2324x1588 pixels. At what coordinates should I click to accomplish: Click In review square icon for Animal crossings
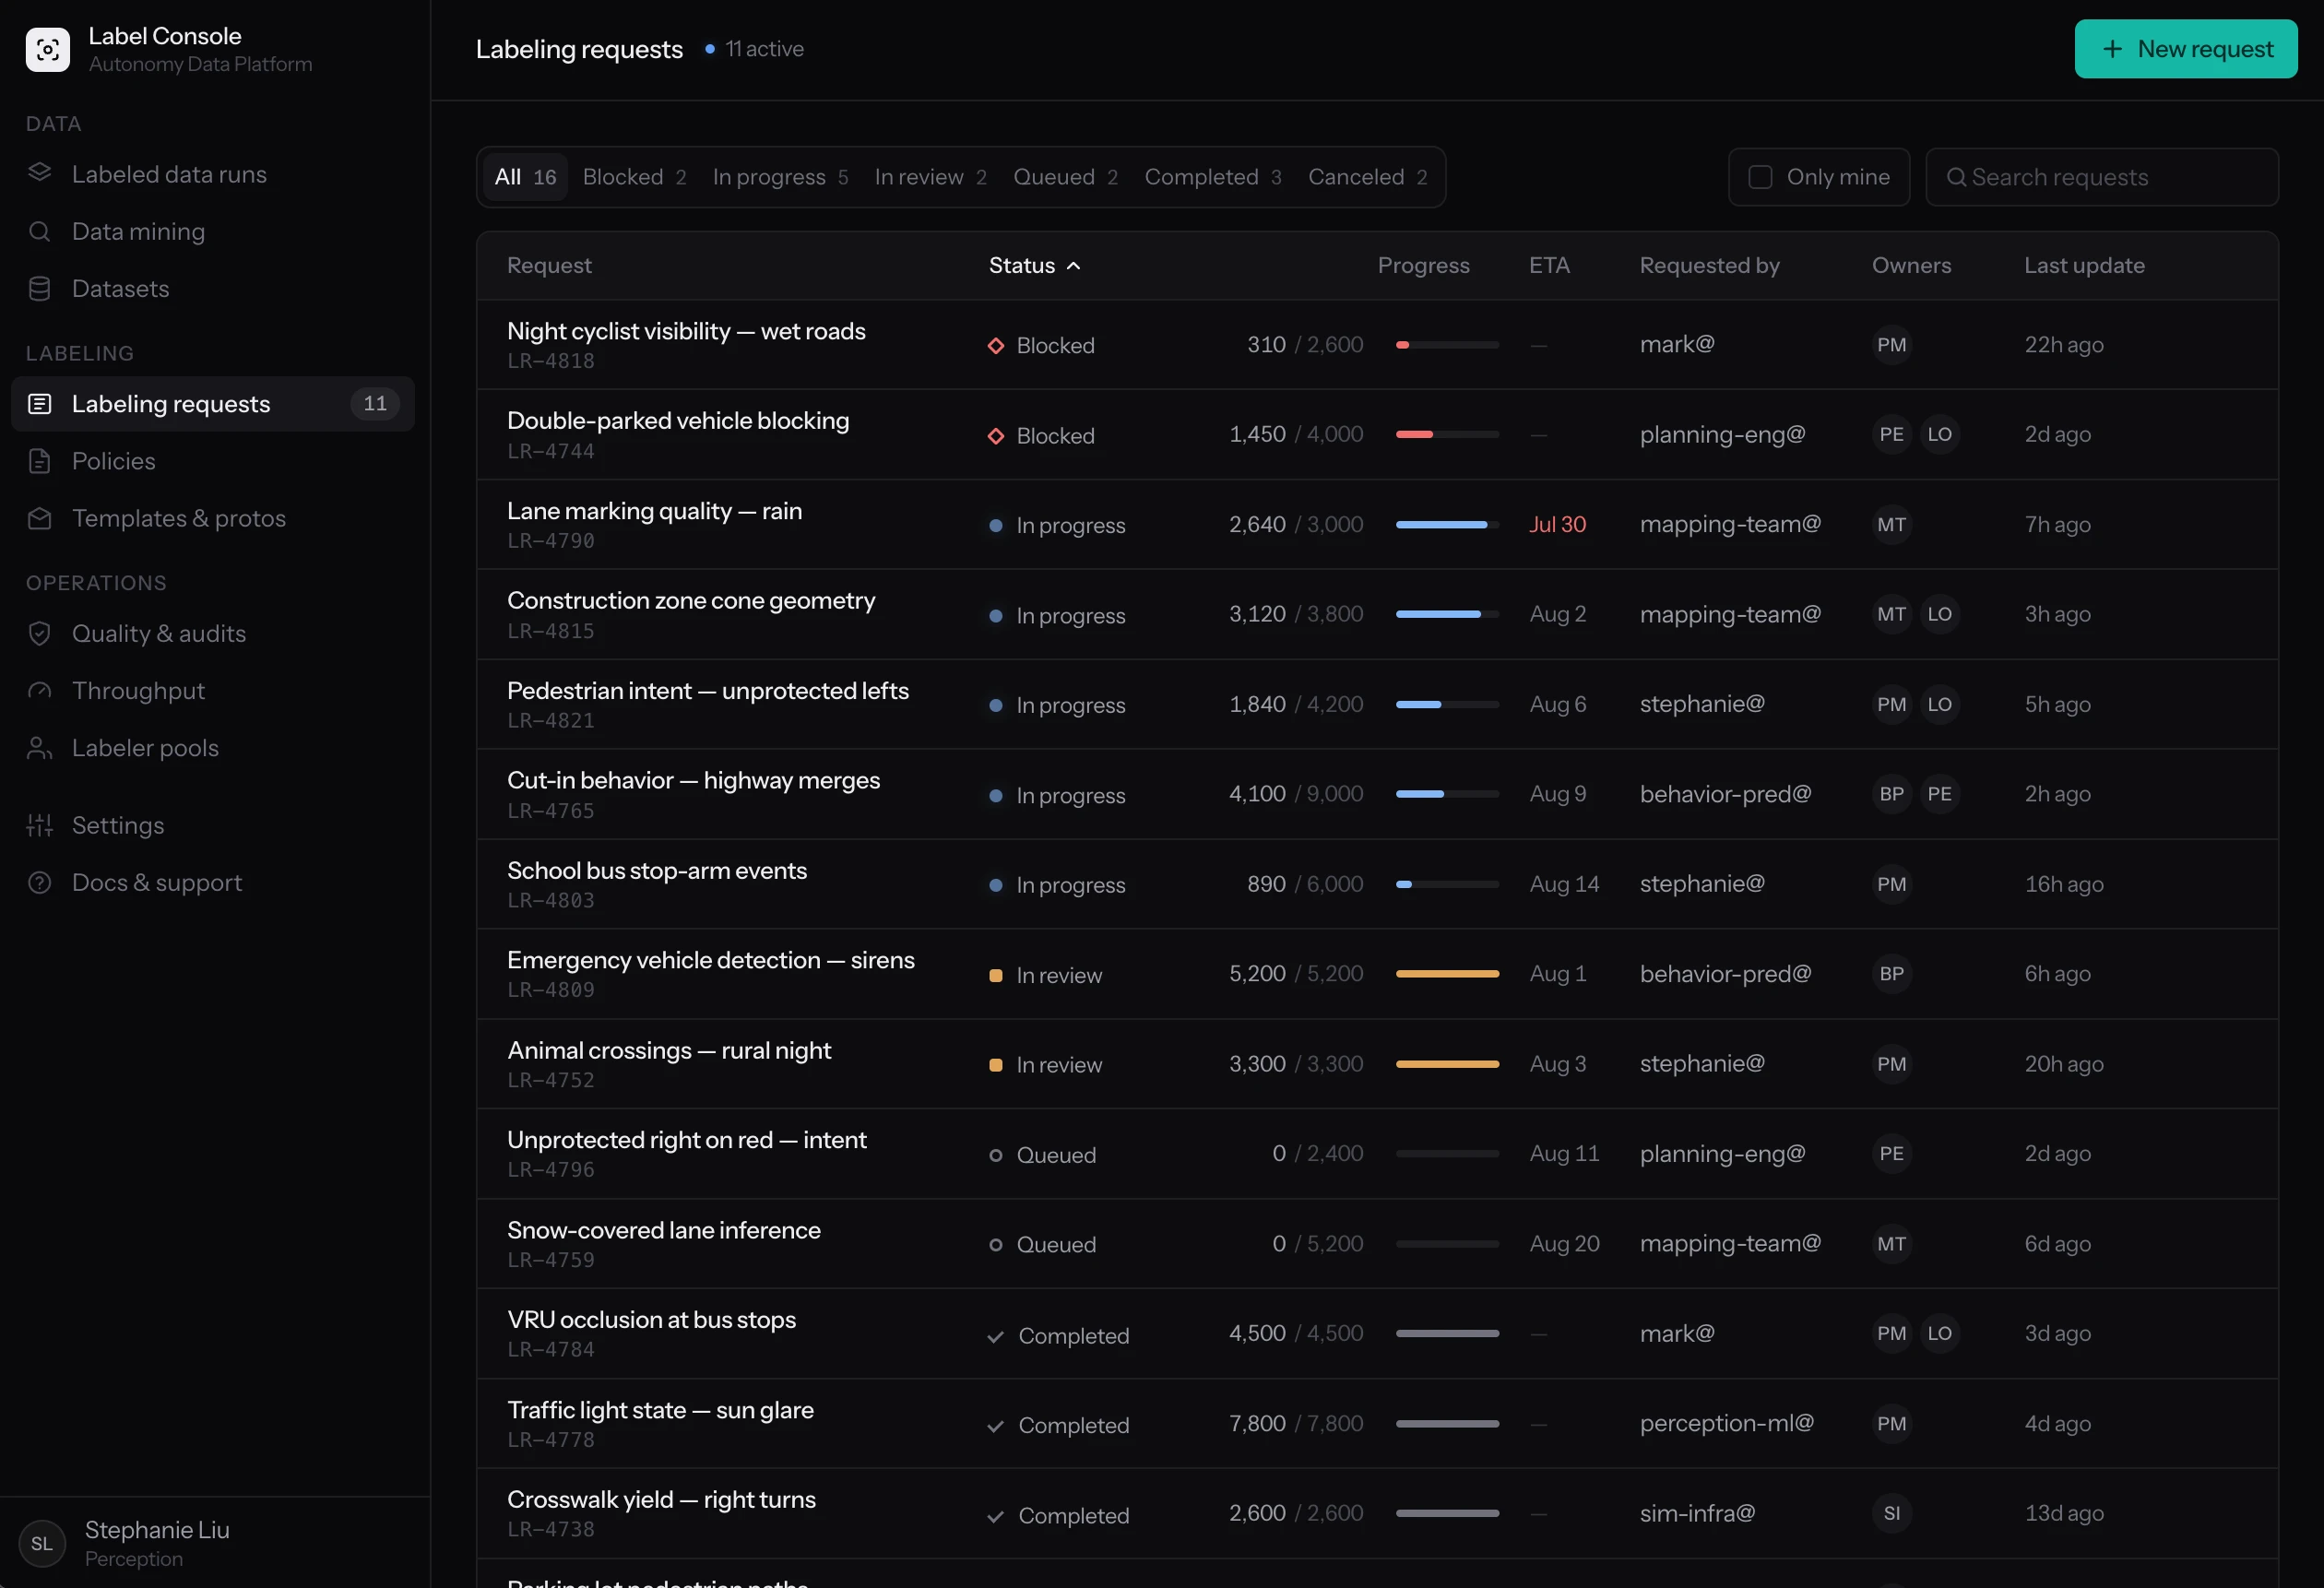[995, 1065]
